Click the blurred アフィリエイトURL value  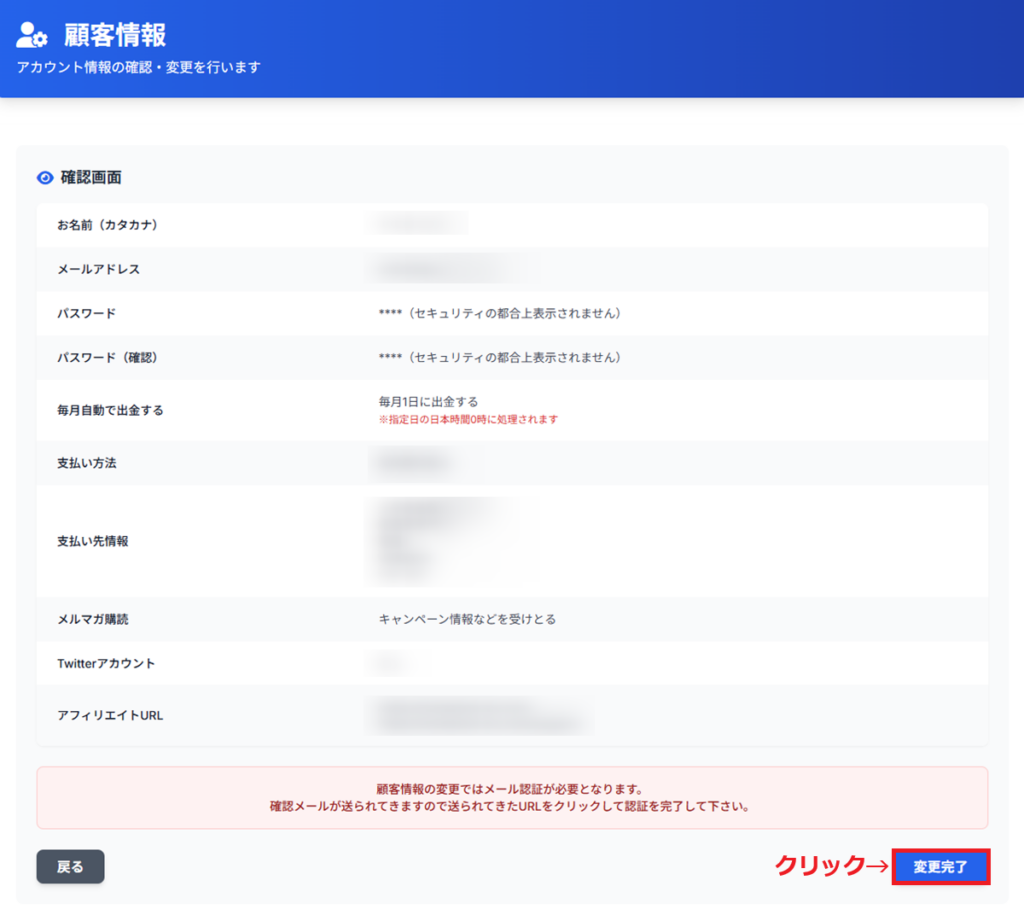click(478, 715)
